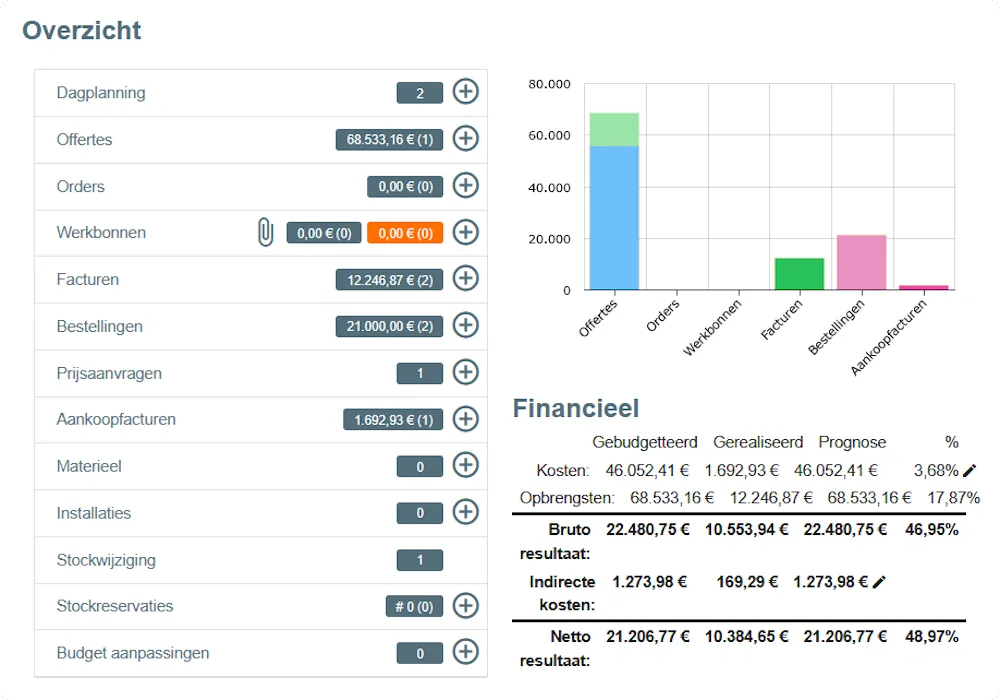Click the plus icon beside Bestellingen
Screen dimensions: 1000x700
[466, 325]
